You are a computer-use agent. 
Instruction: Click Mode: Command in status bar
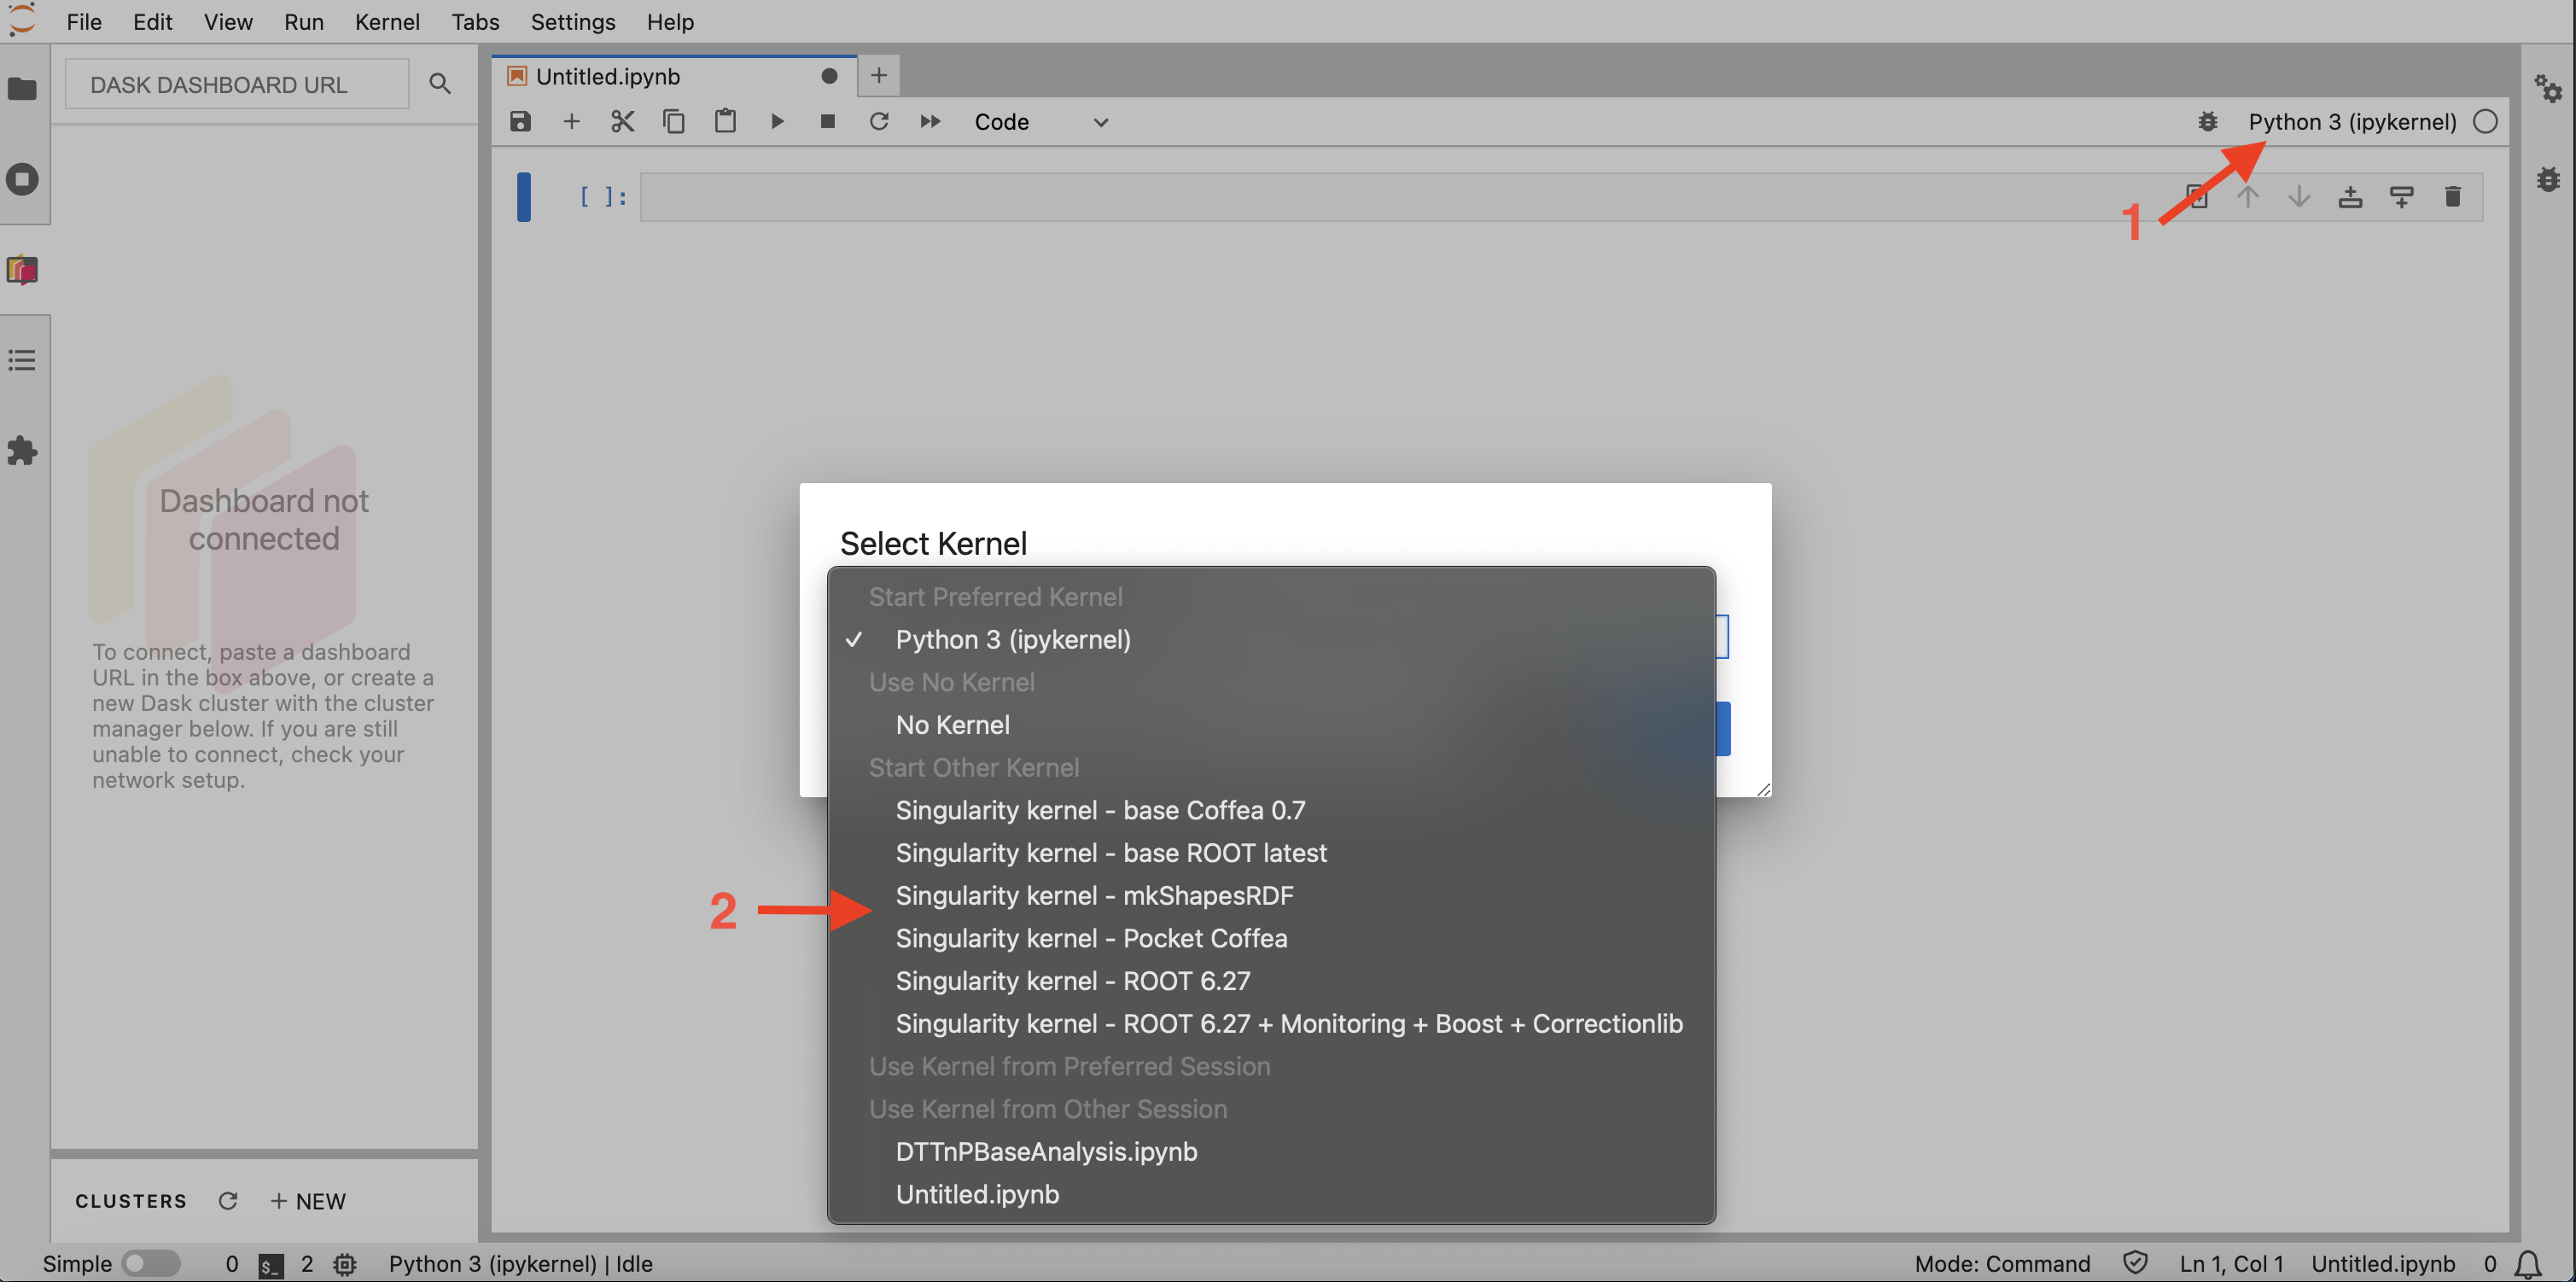(2002, 1264)
